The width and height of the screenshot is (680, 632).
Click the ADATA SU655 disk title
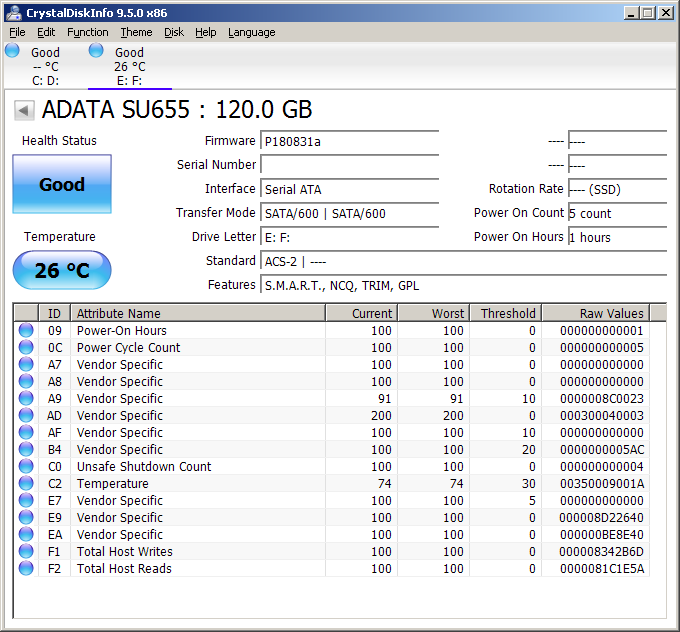coord(177,109)
